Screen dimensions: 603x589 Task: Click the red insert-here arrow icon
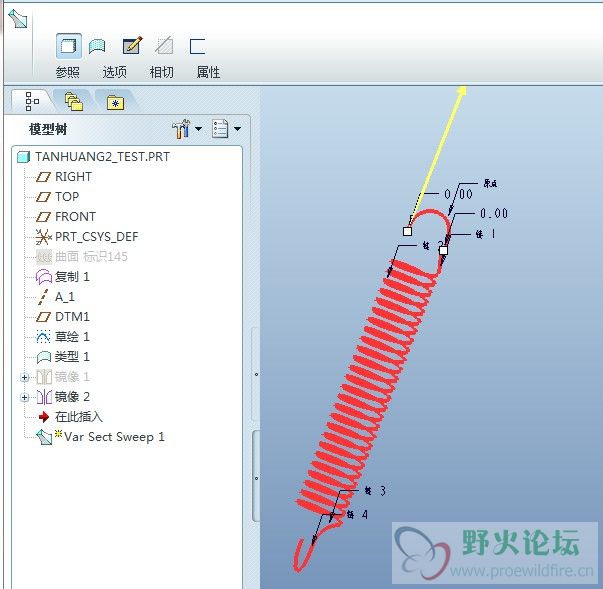click(44, 417)
